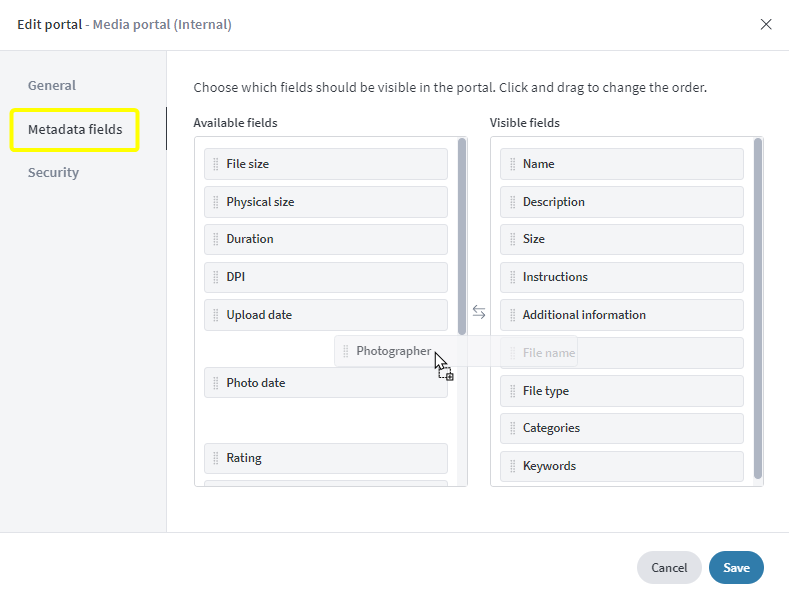Select the Photo date available field

coord(326,383)
